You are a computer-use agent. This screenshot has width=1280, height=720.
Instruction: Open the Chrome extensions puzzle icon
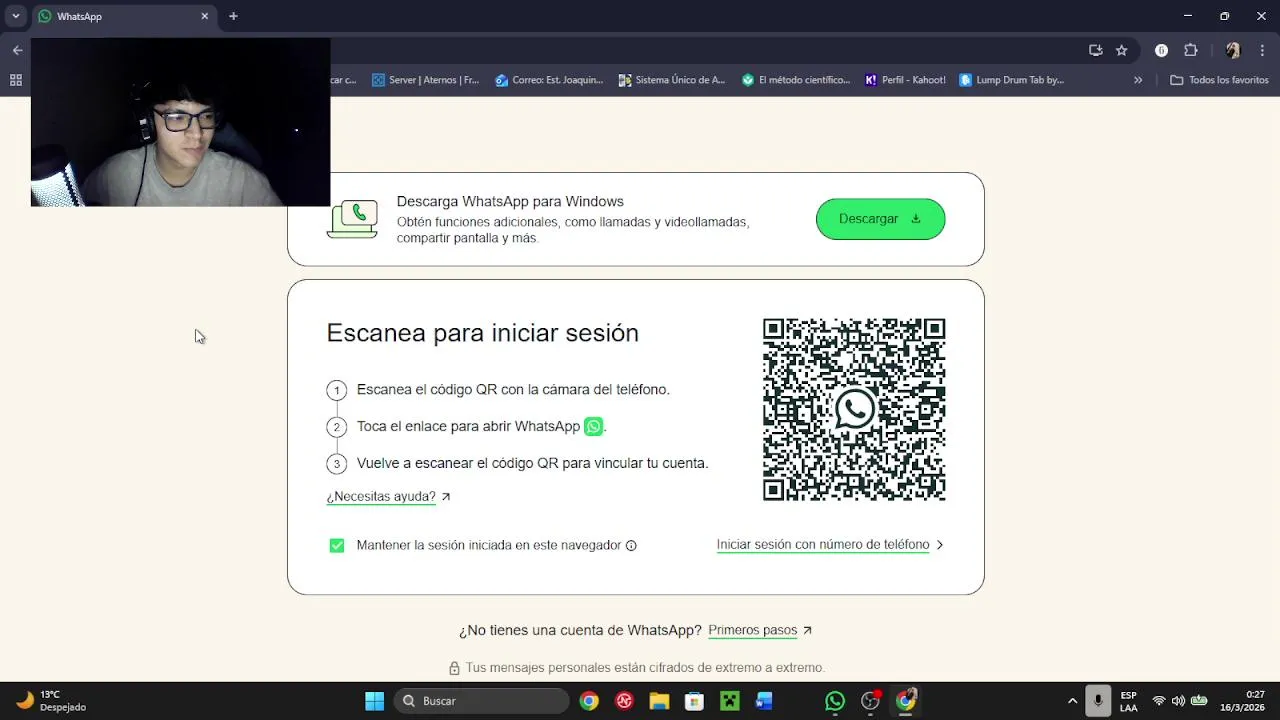point(1190,50)
